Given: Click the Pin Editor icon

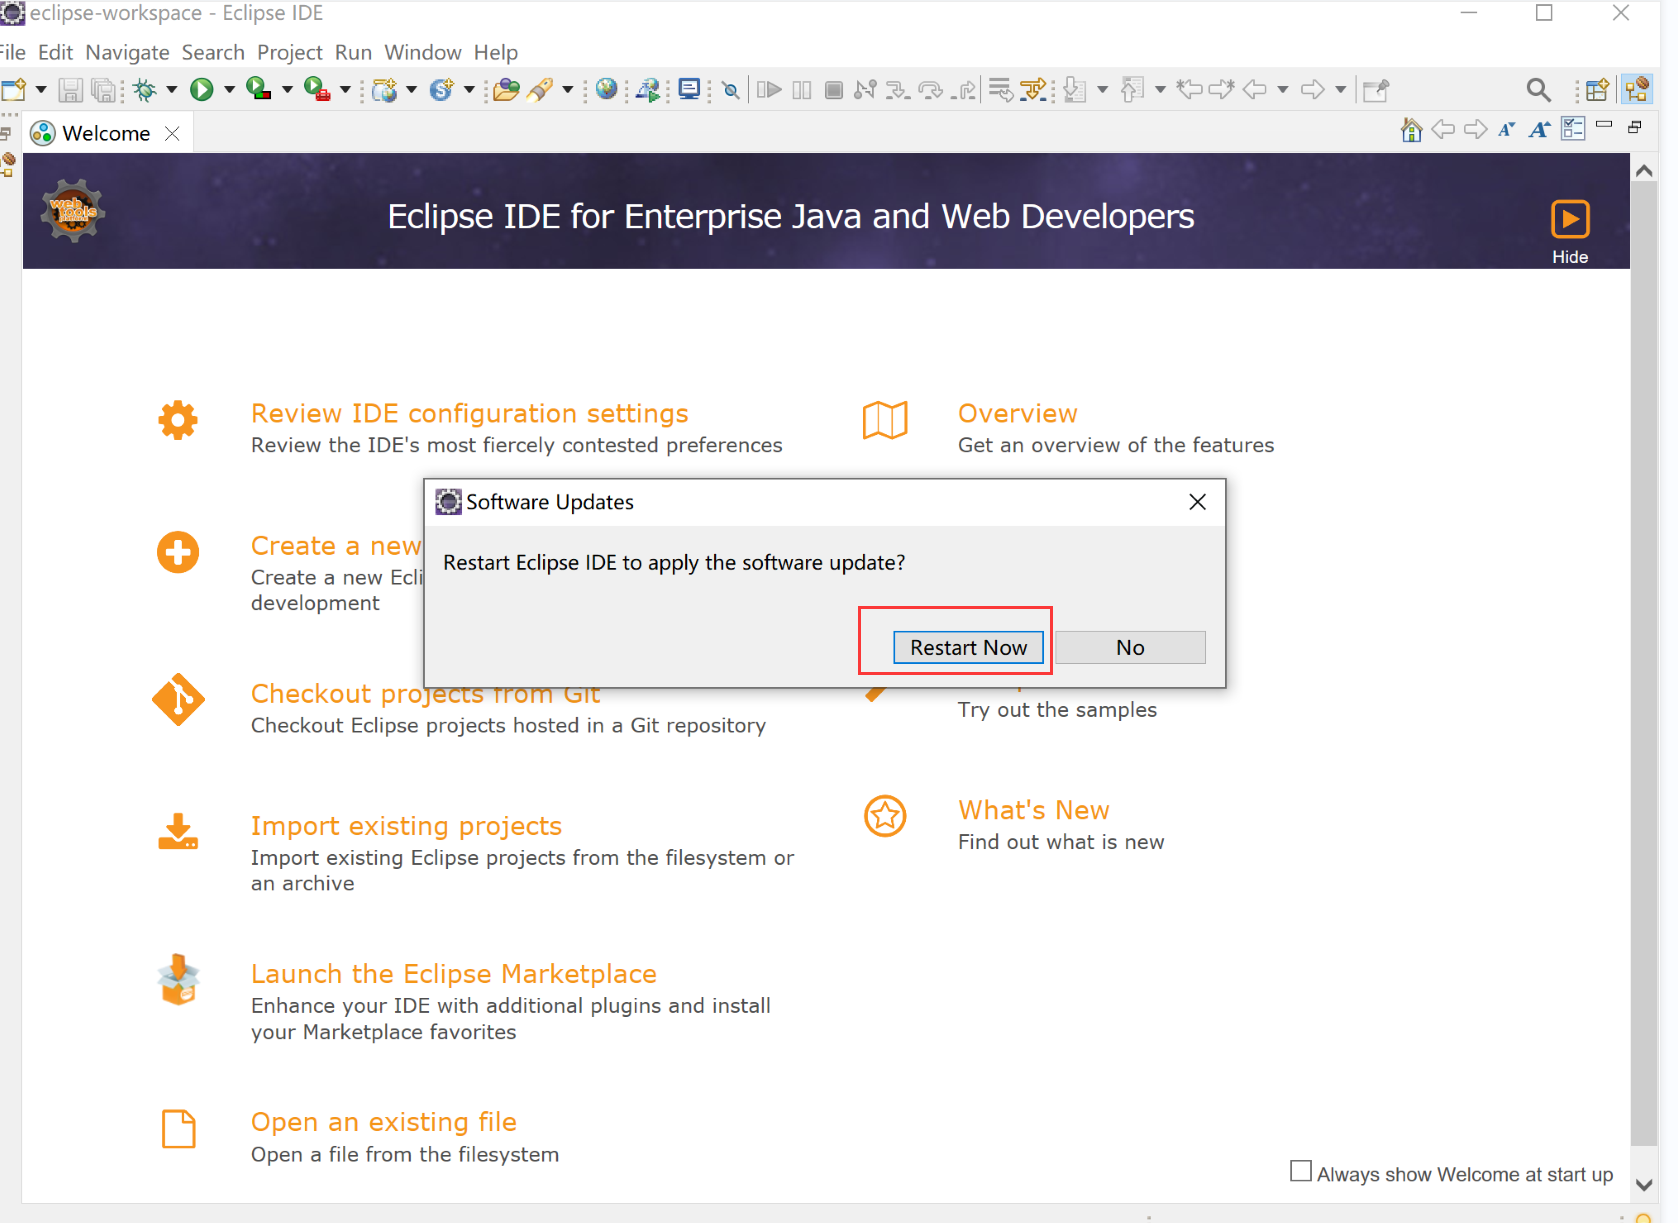Looking at the screenshot, I should (x=1377, y=90).
